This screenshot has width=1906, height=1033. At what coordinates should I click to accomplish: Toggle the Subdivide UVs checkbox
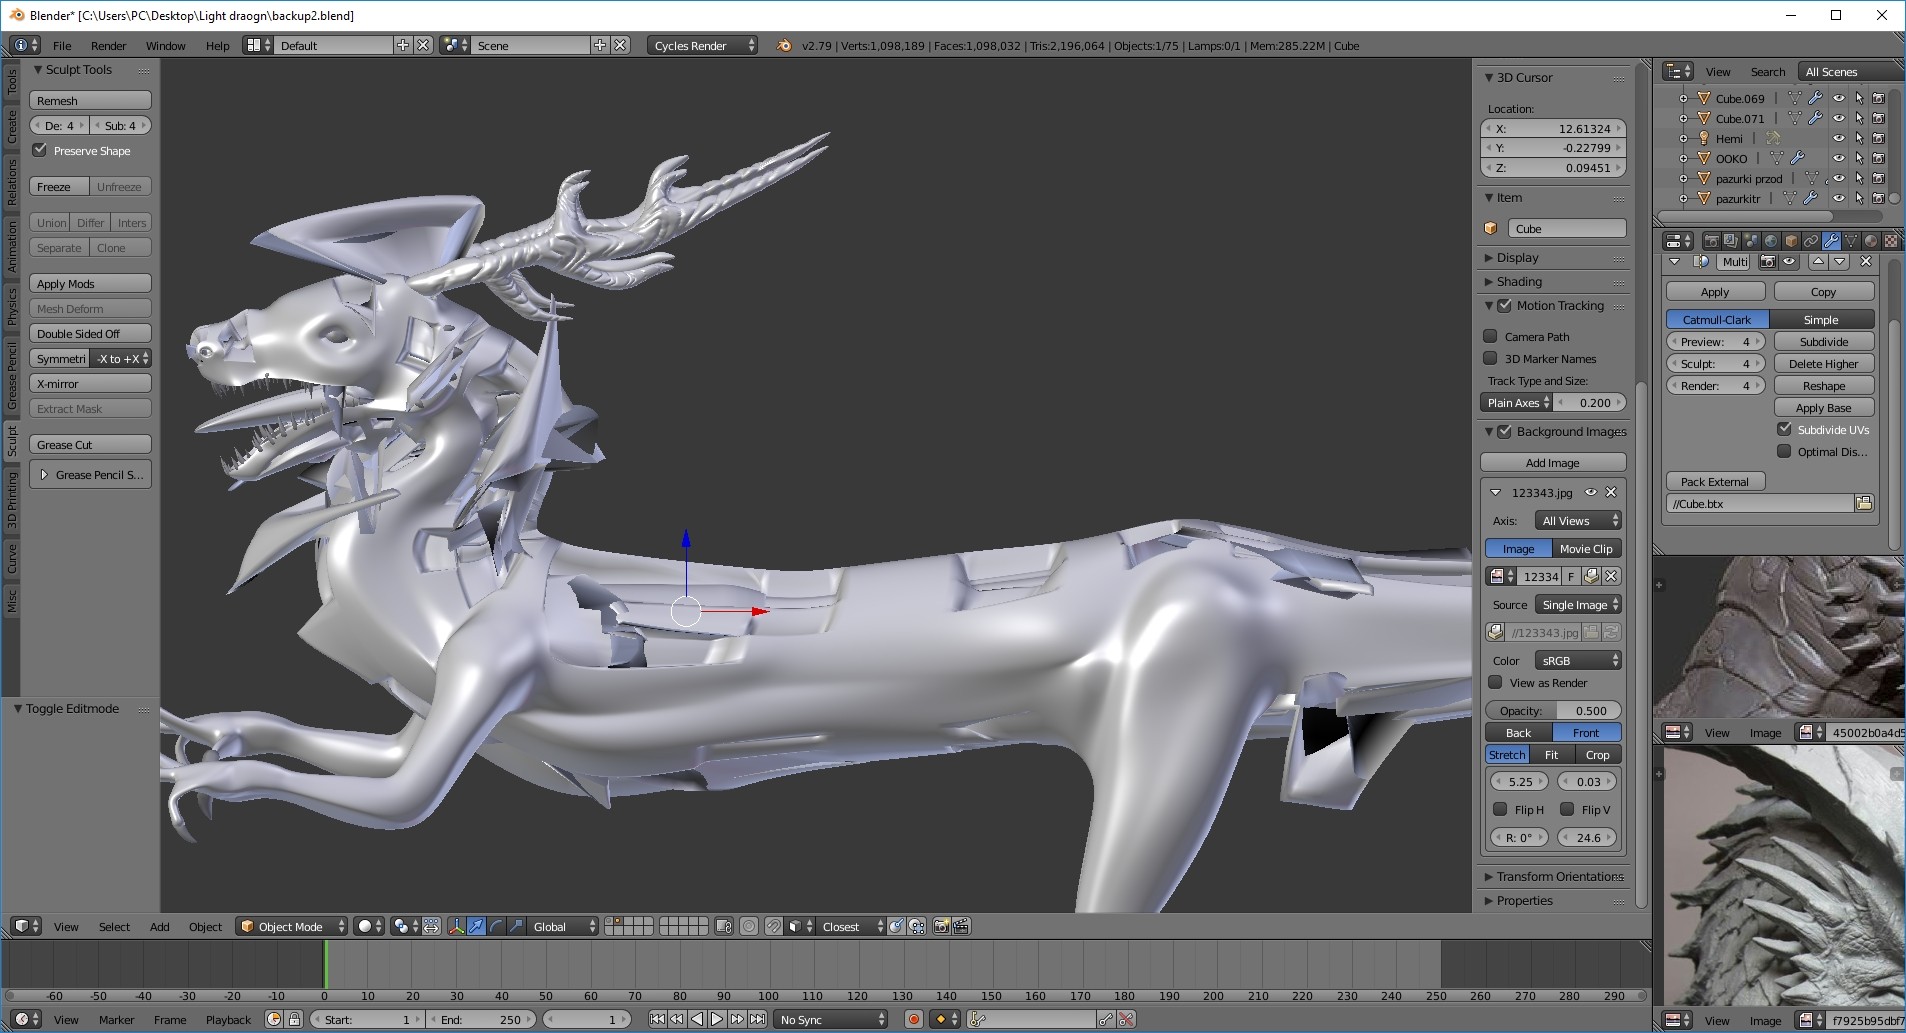click(1784, 430)
